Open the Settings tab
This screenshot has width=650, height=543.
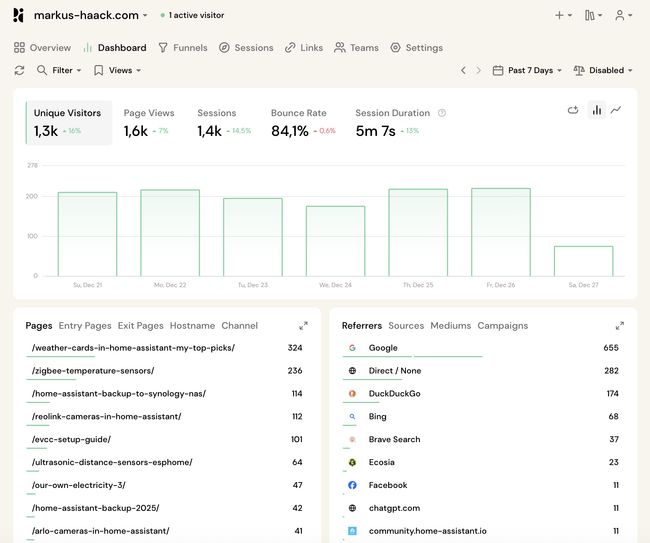[x=417, y=48]
